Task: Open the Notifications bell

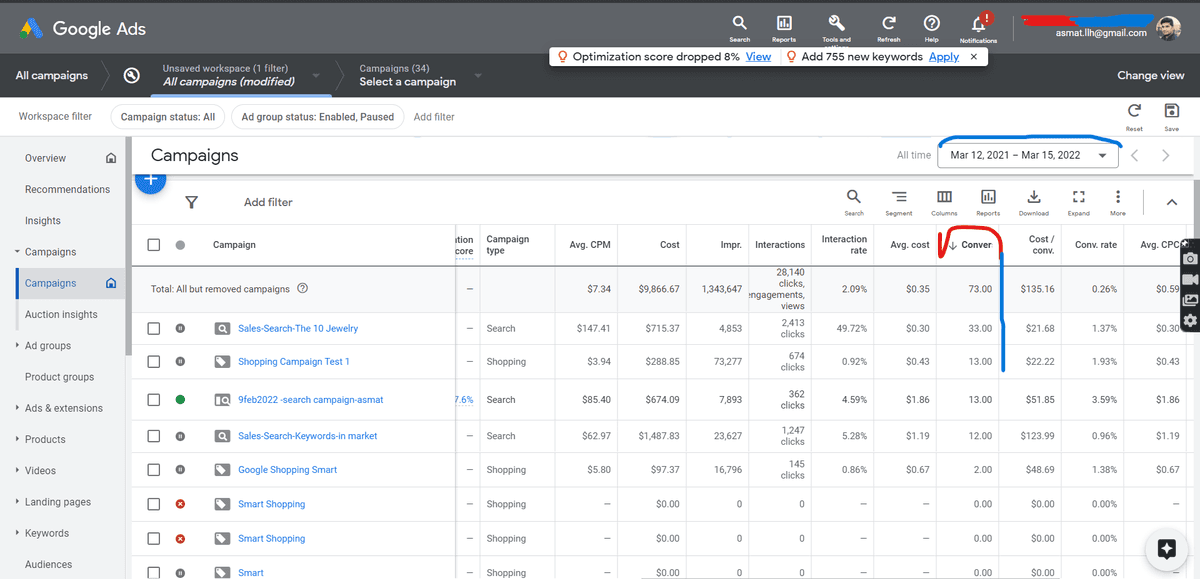Action: pos(979,23)
